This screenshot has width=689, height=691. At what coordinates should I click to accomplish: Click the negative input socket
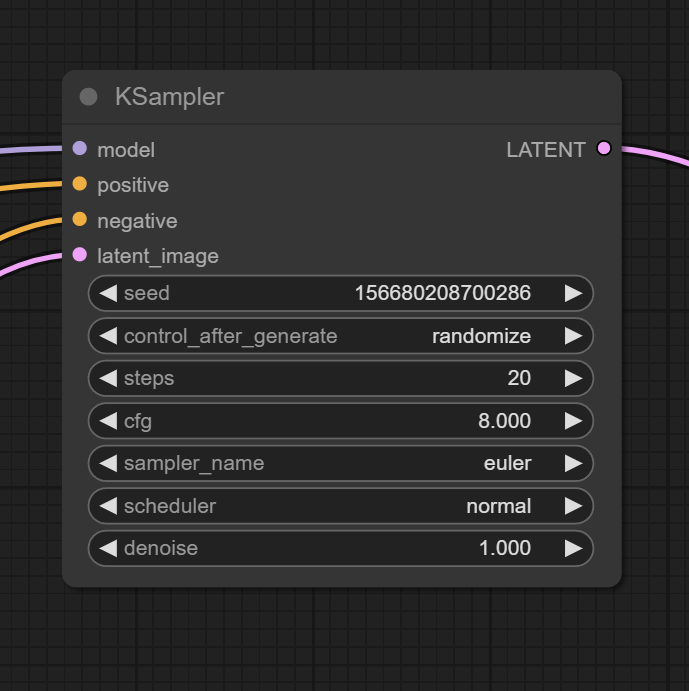tap(80, 219)
